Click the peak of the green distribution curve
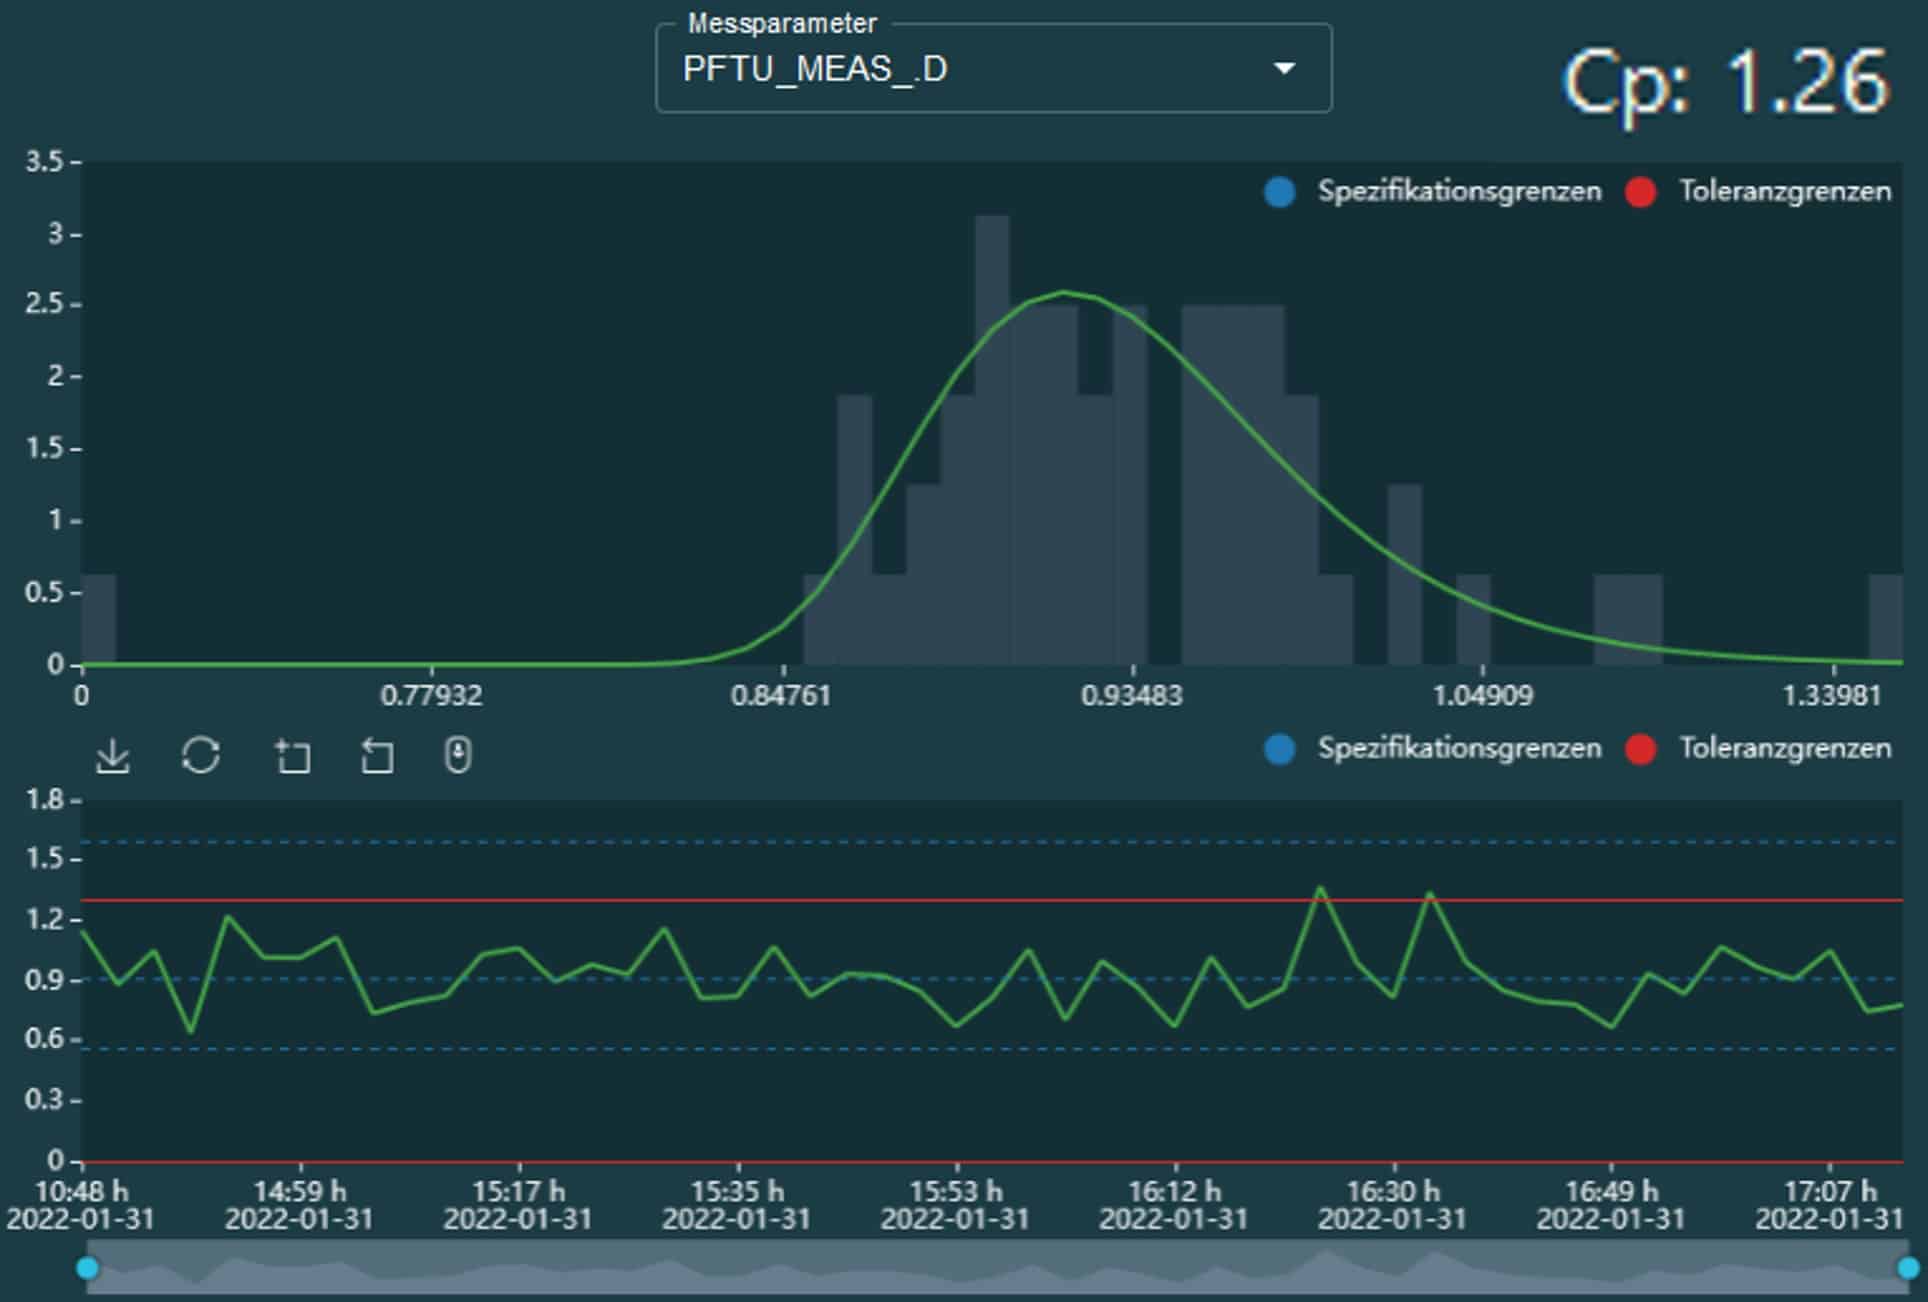This screenshot has width=1928, height=1302. click(x=1064, y=292)
